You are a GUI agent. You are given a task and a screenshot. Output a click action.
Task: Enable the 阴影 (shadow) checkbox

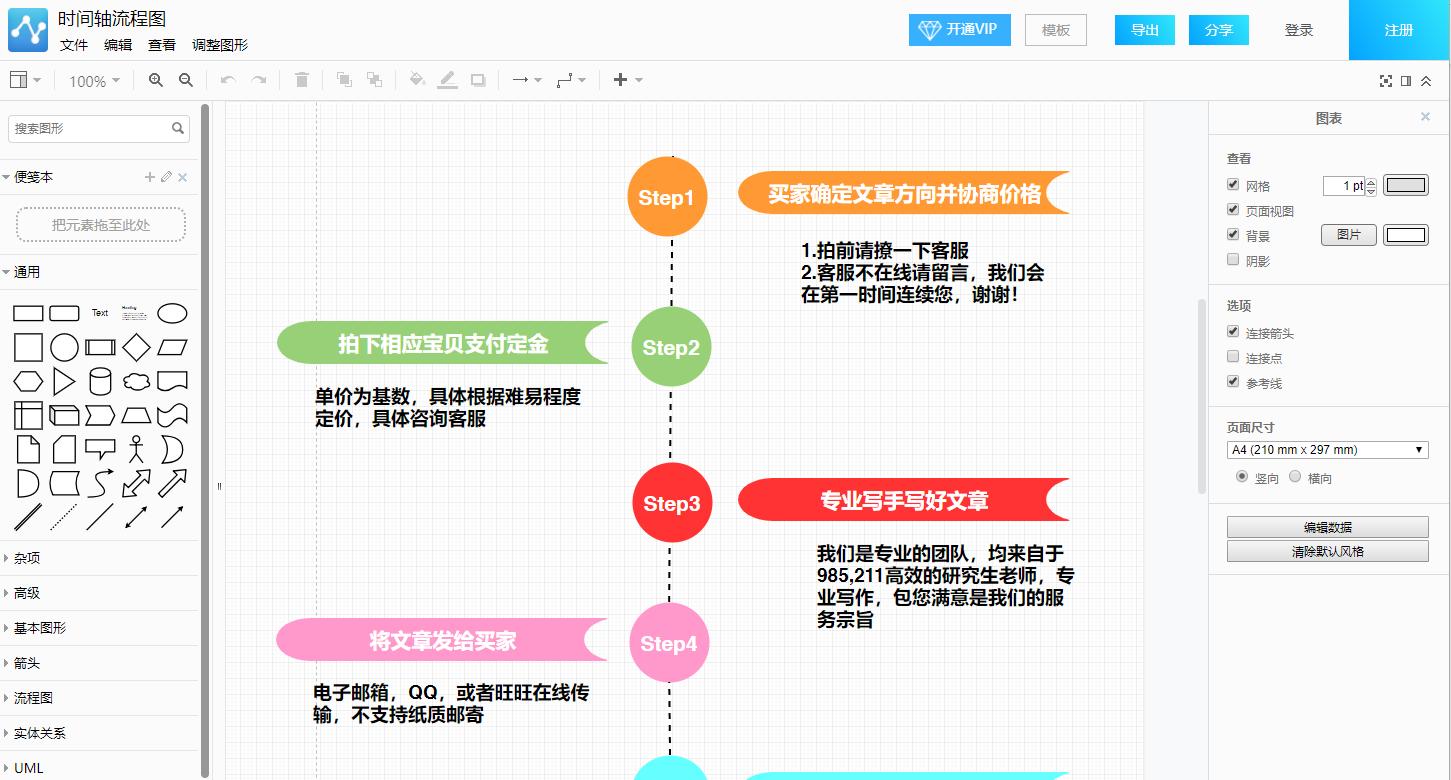(1234, 259)
